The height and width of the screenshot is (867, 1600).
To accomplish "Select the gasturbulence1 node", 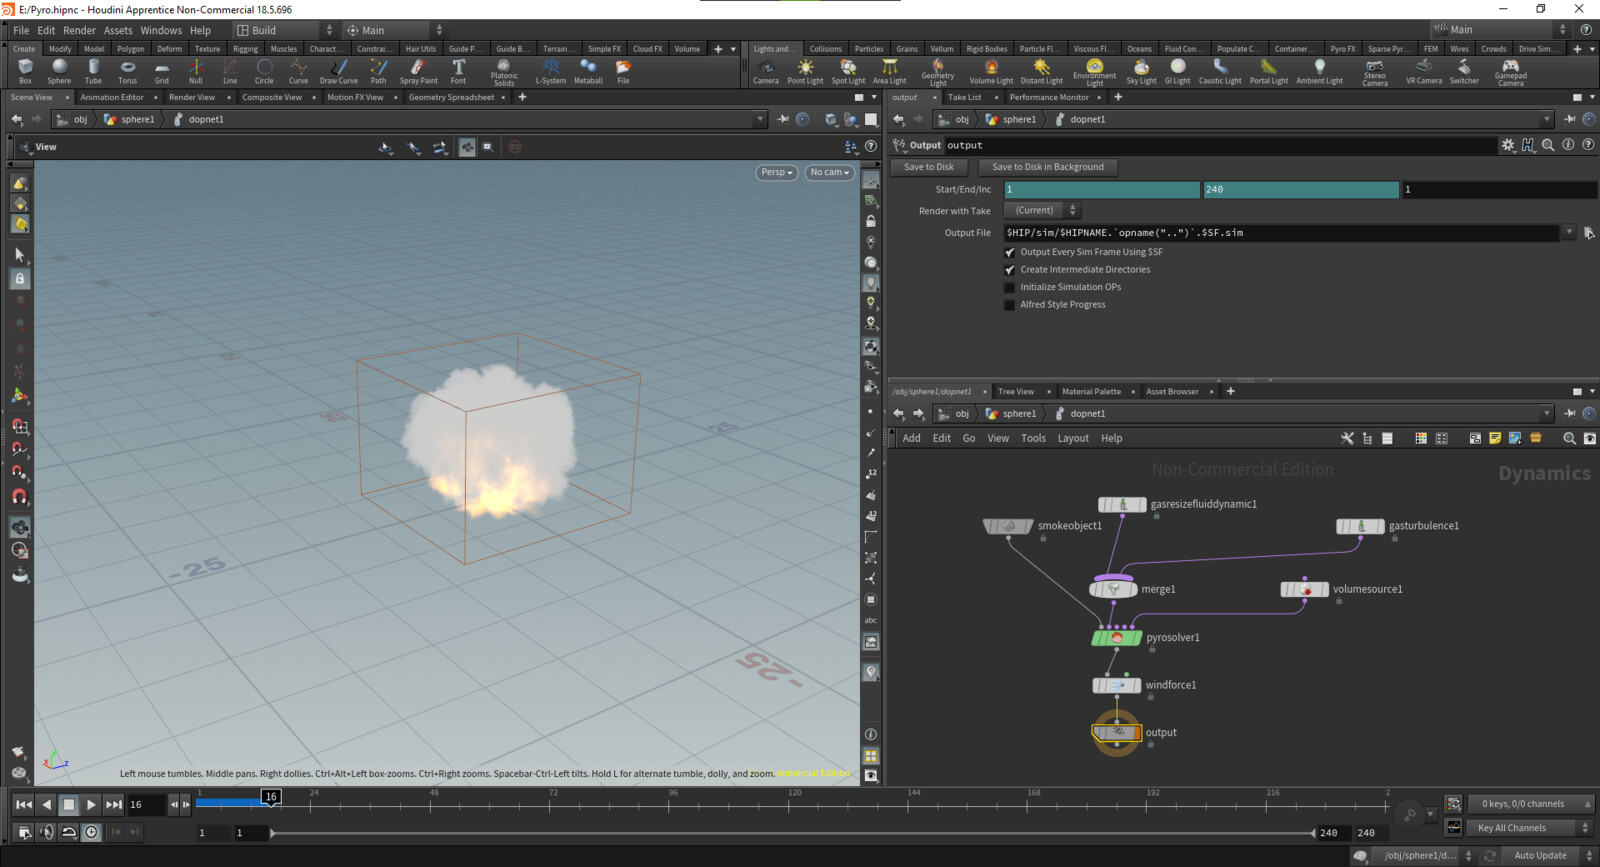I will click(1361, 526).
